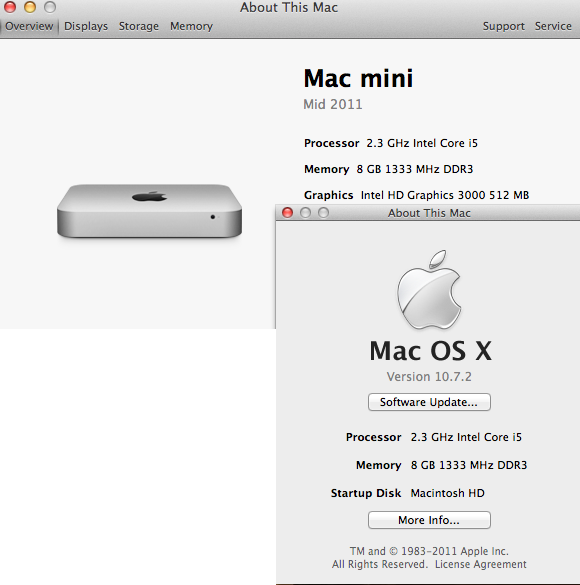Switch to the Overview tab
Screen dimensions: 580x585
coord(29,26)
